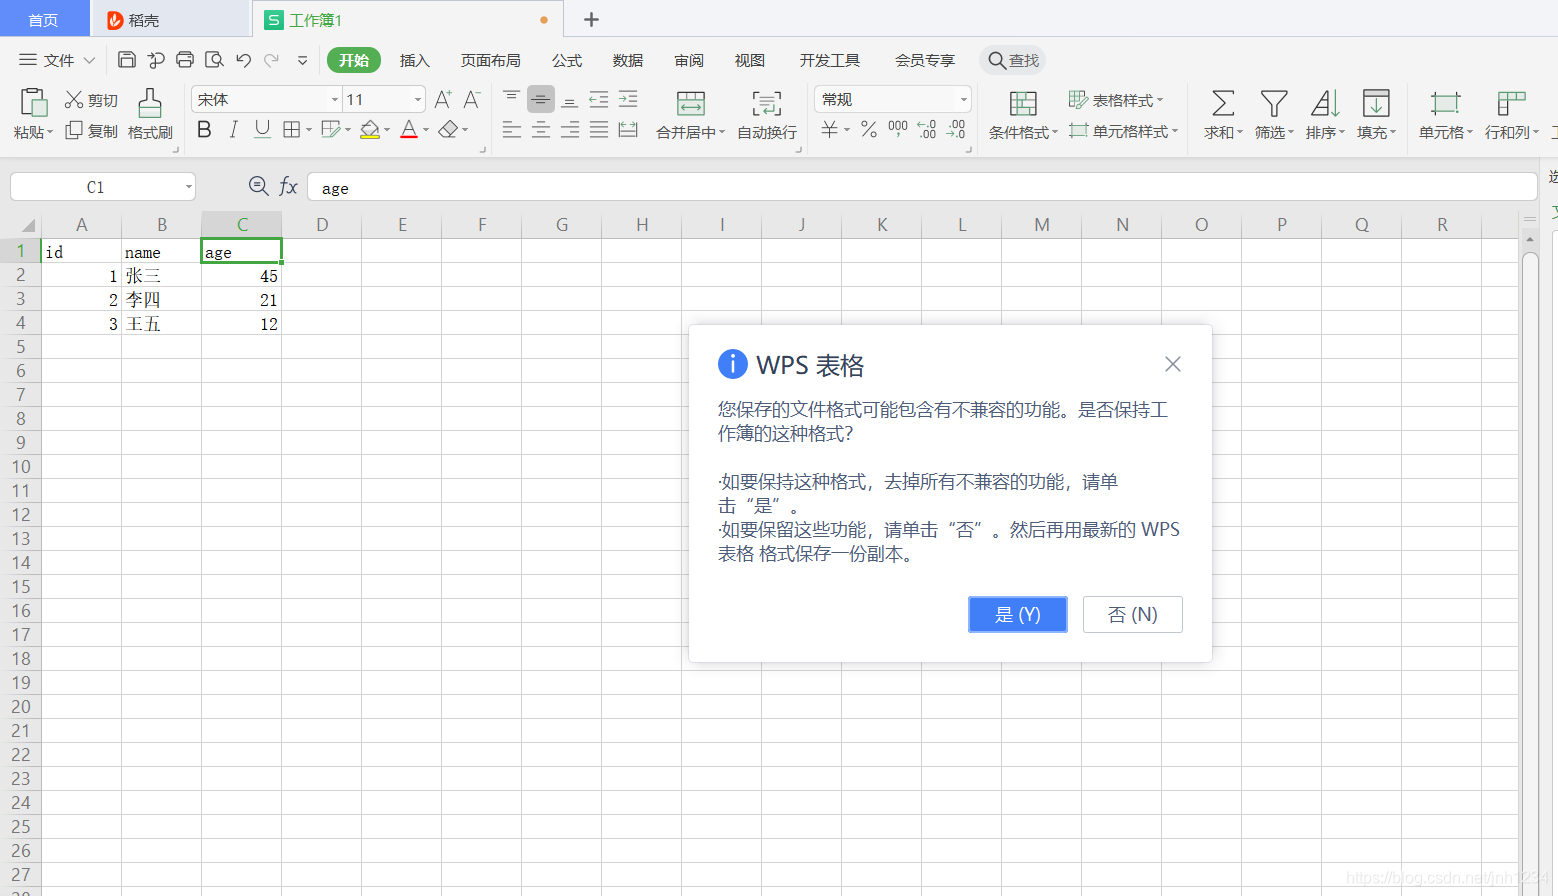Increase font size icon

443,99
